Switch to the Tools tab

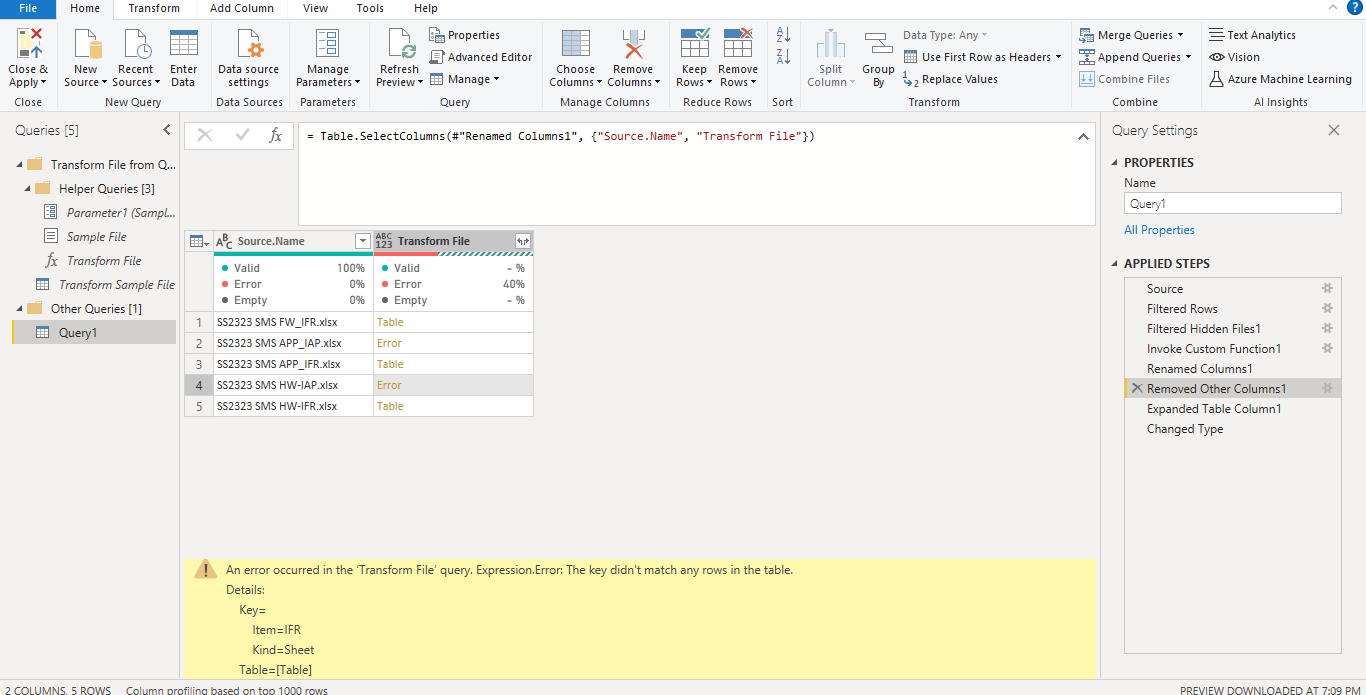tap(370, 8)
